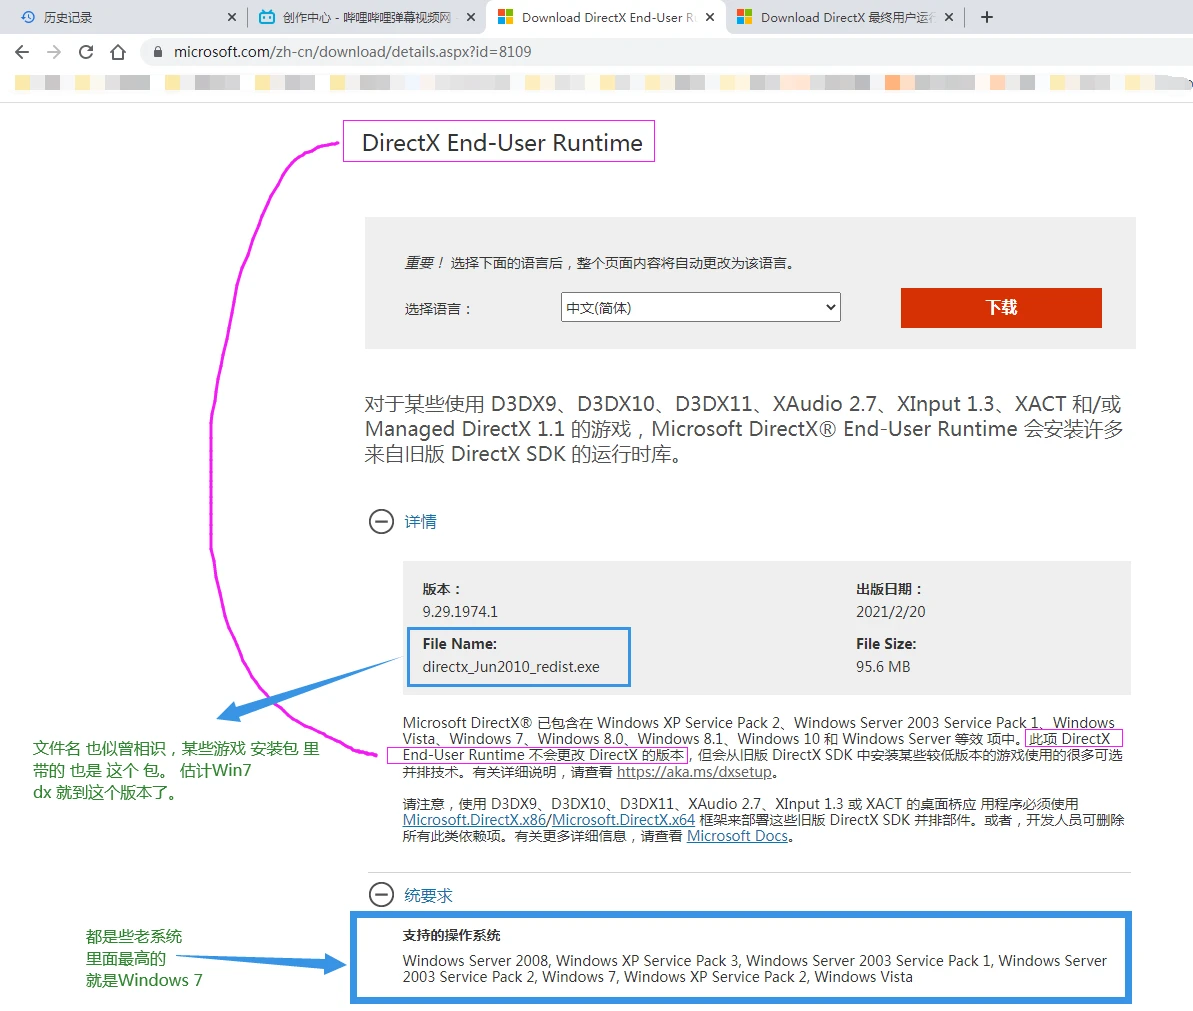Close the Download DirectX End-User tab
1193x1011 pixels.
click(710, 17)
